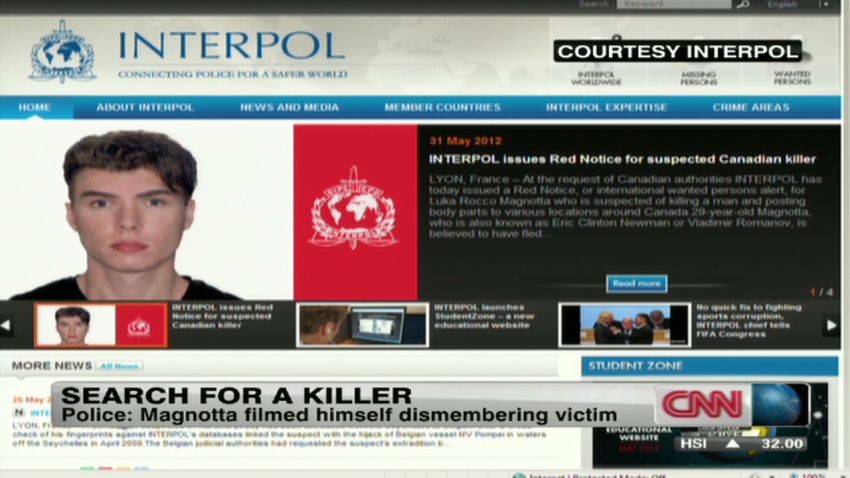This screenshot has width=850, height=478.
Task: Click the INTERPOL globe emblem logo
Action: [x=63, y=52]
